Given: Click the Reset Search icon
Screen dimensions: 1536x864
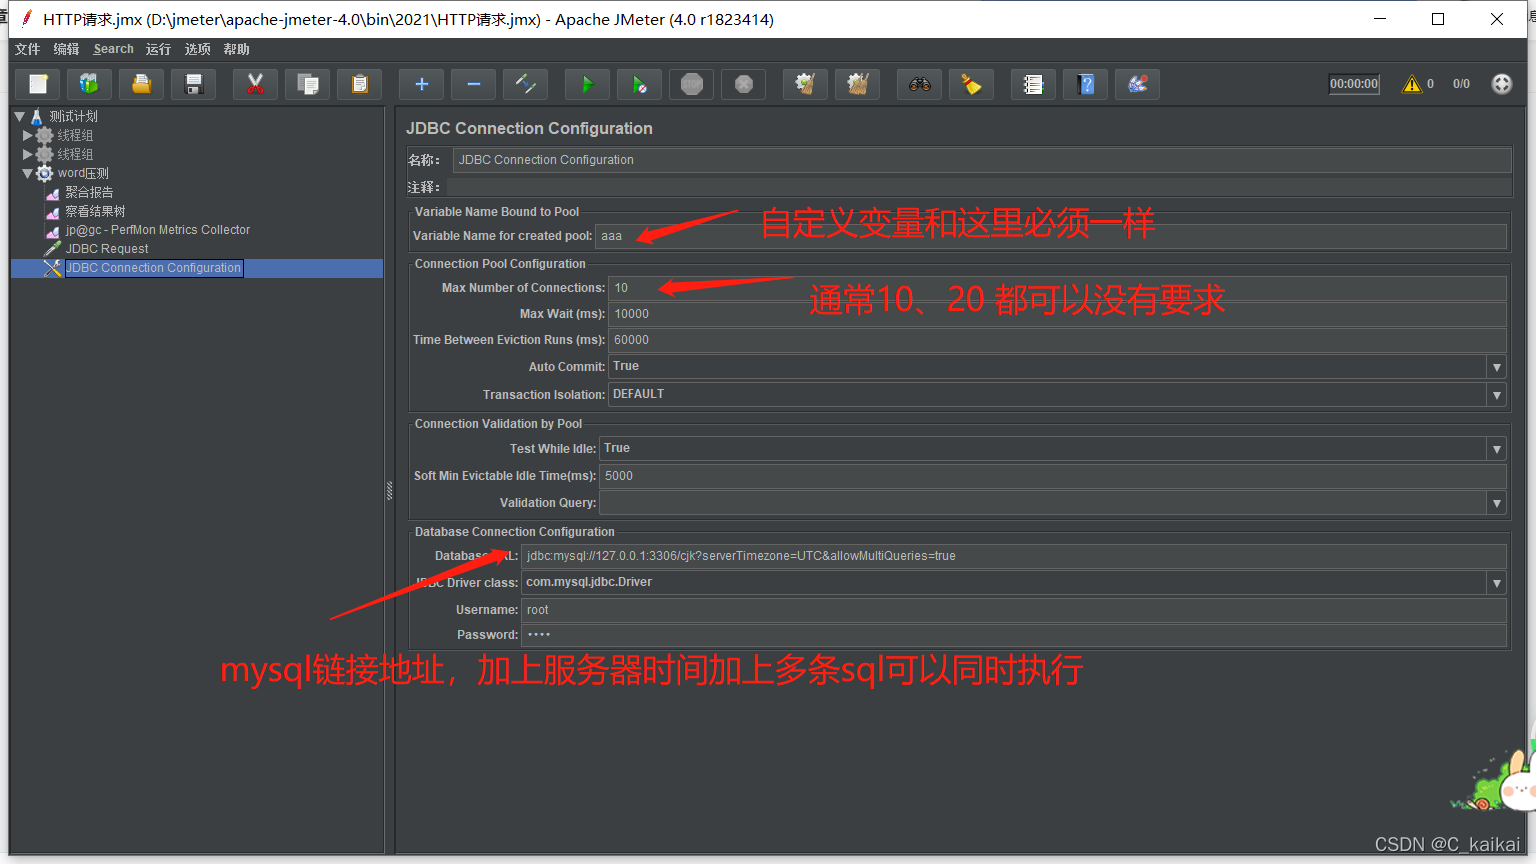Looking at the screenshot, I should pyautogui.click(x=972, y=85).
